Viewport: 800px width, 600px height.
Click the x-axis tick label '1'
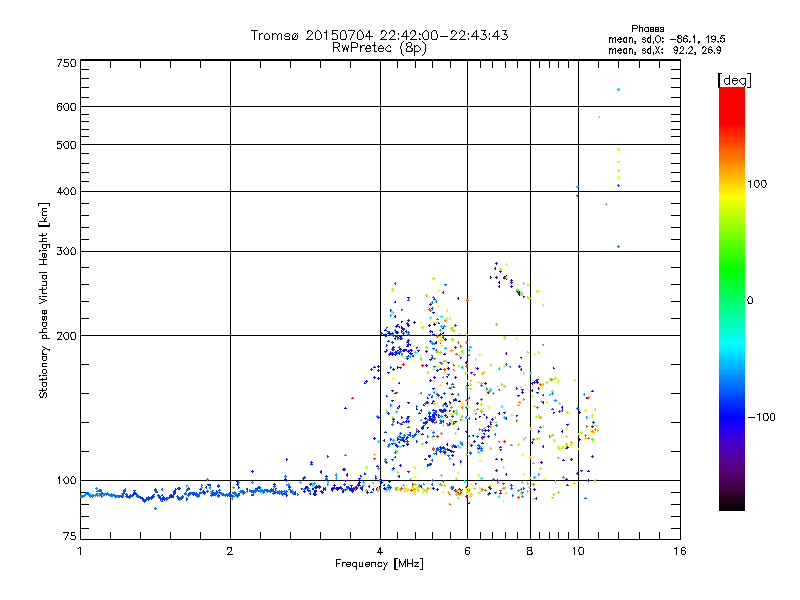tap(80, 551)
